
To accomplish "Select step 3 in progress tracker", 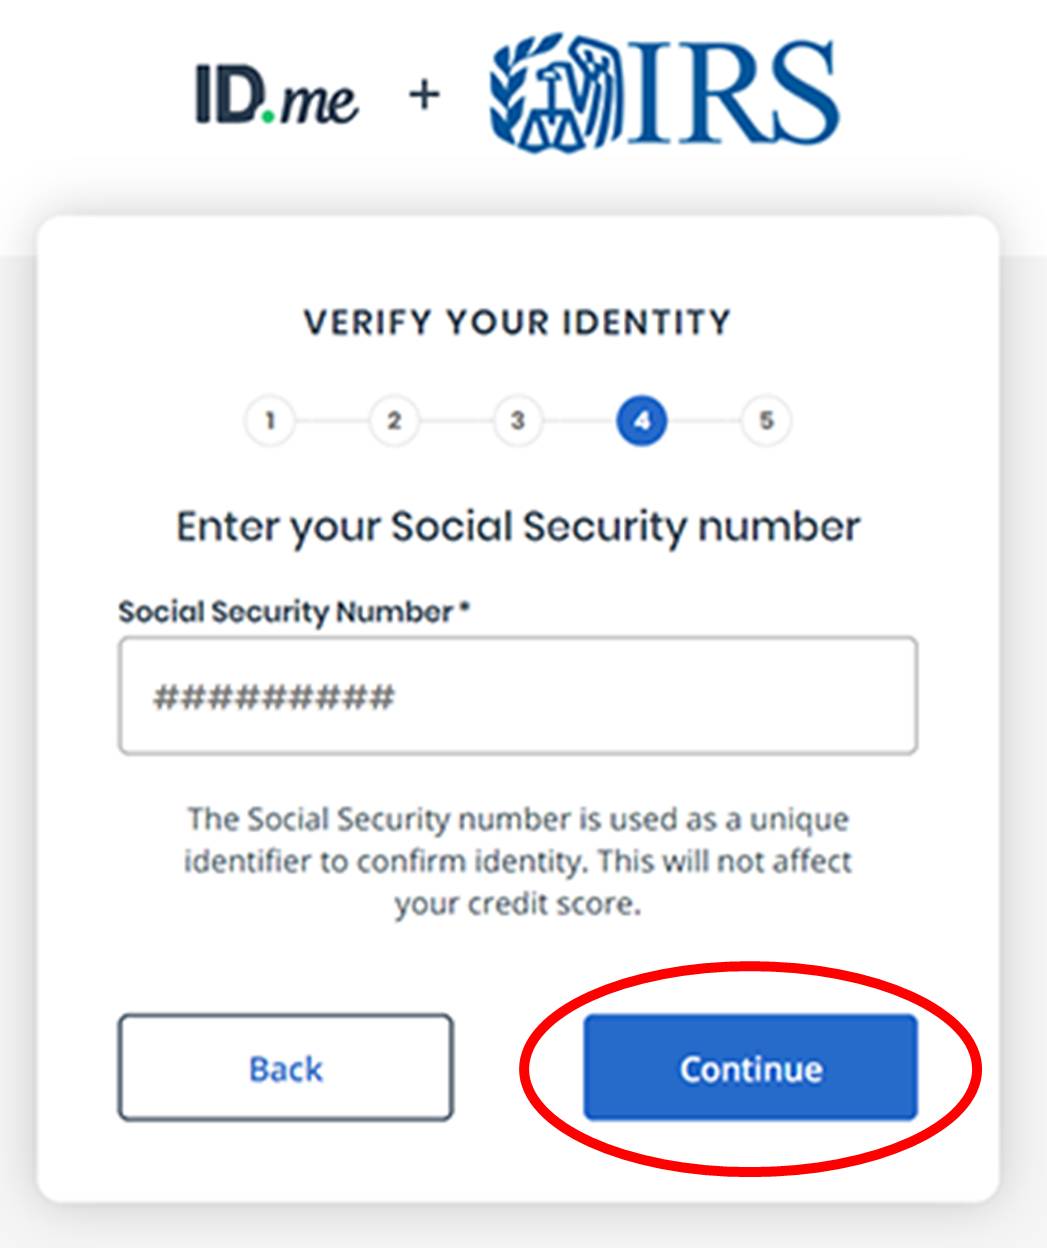I will pos(517,421).
